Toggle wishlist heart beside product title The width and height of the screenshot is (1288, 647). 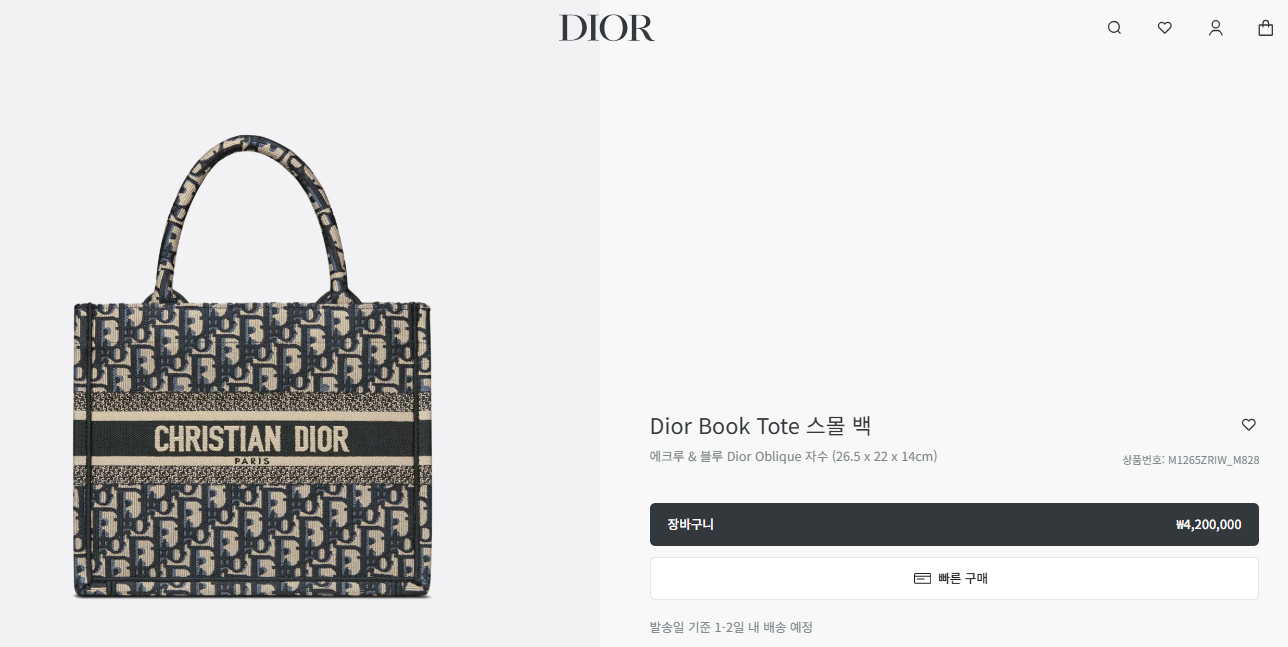click(x=1248, y=425)
